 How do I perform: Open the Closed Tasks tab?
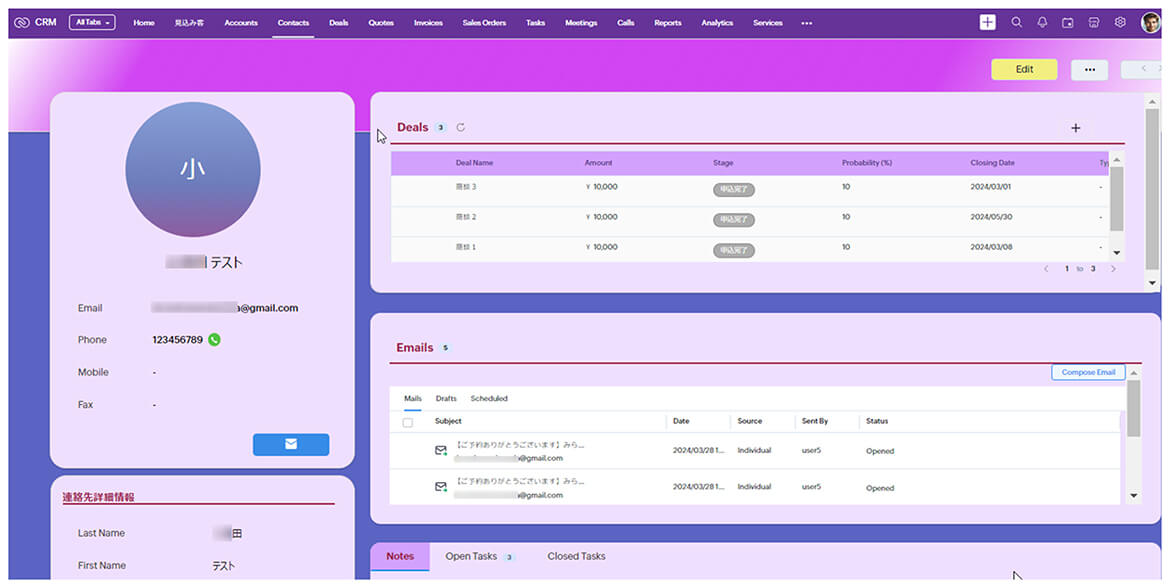click(576, 557)
